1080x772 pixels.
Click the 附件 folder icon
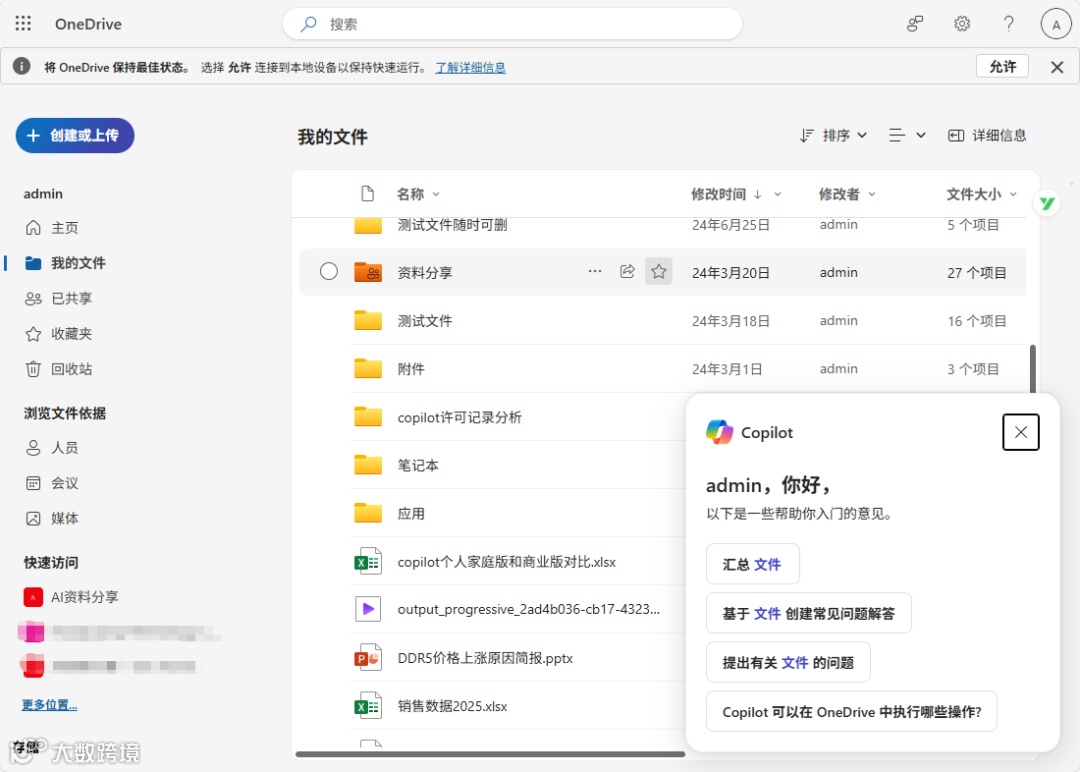368,368
